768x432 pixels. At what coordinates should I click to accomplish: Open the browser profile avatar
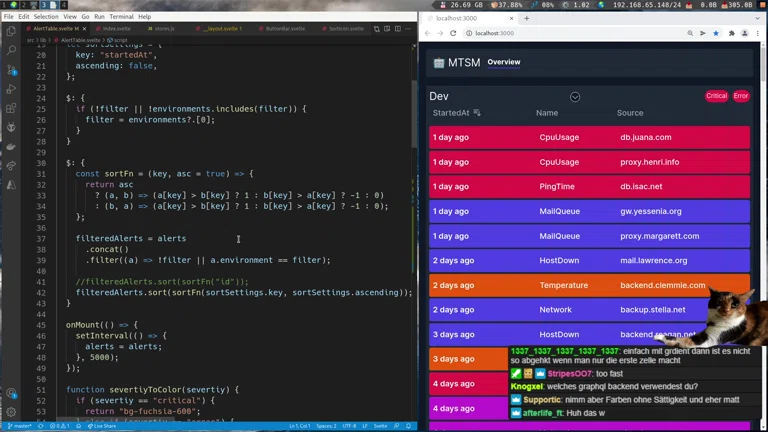pos(744,33)
